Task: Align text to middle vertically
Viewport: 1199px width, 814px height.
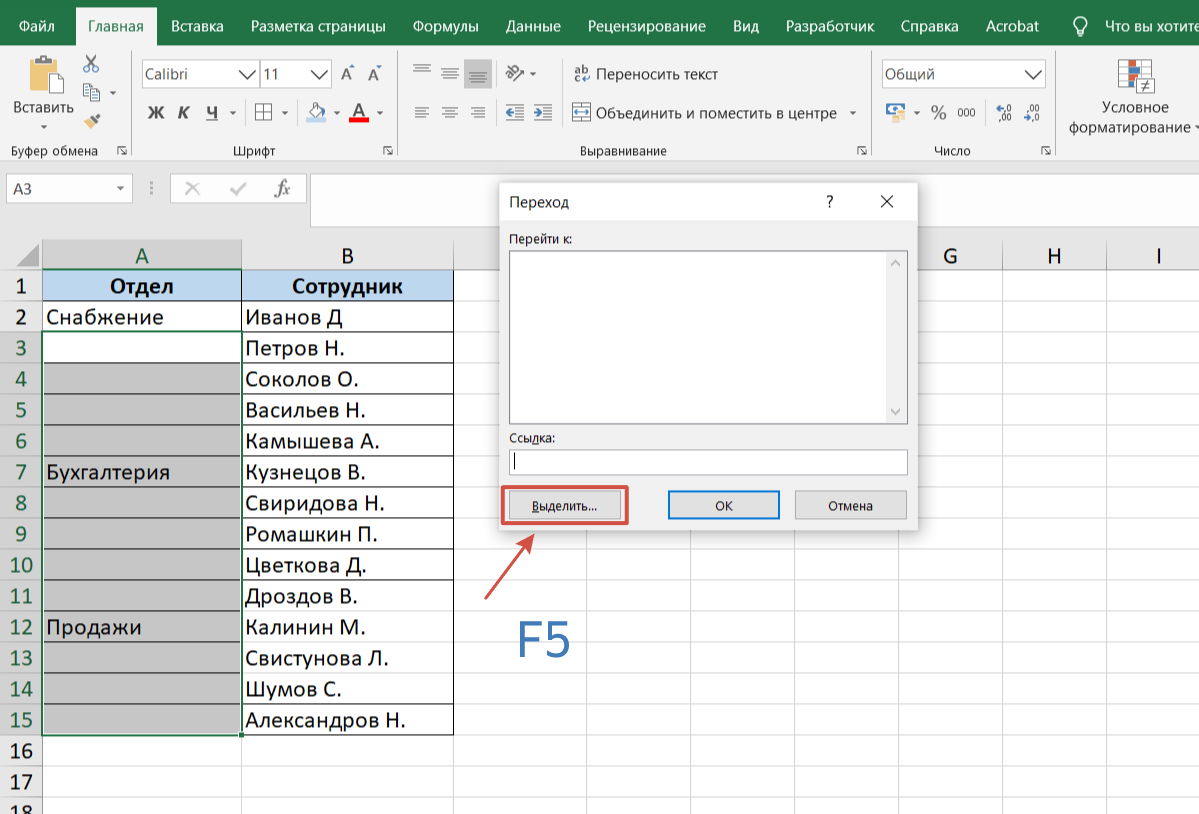Action: click(450, 74)
